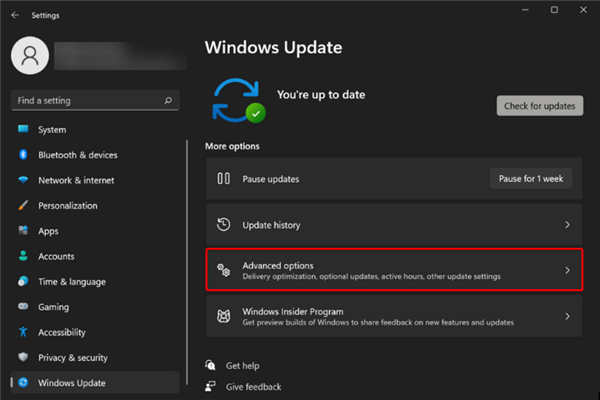Minimize the Settings window

pos(525,10)
